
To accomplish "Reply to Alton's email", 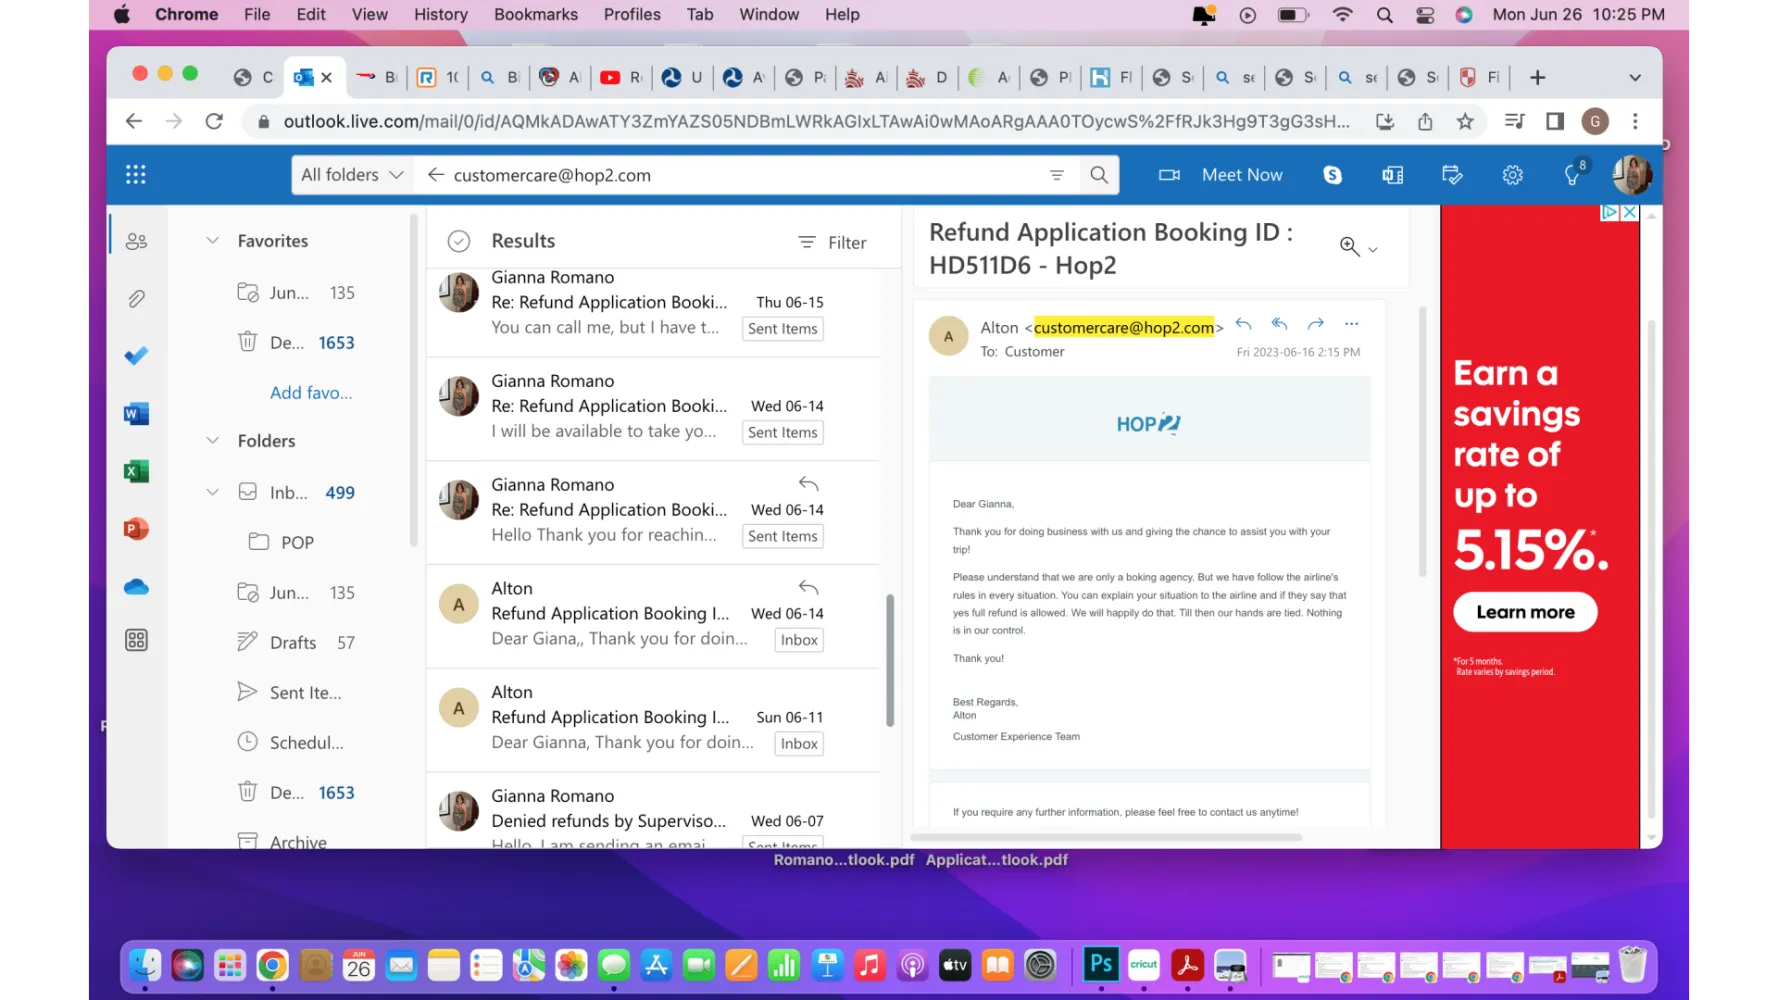I will 1243,324.
